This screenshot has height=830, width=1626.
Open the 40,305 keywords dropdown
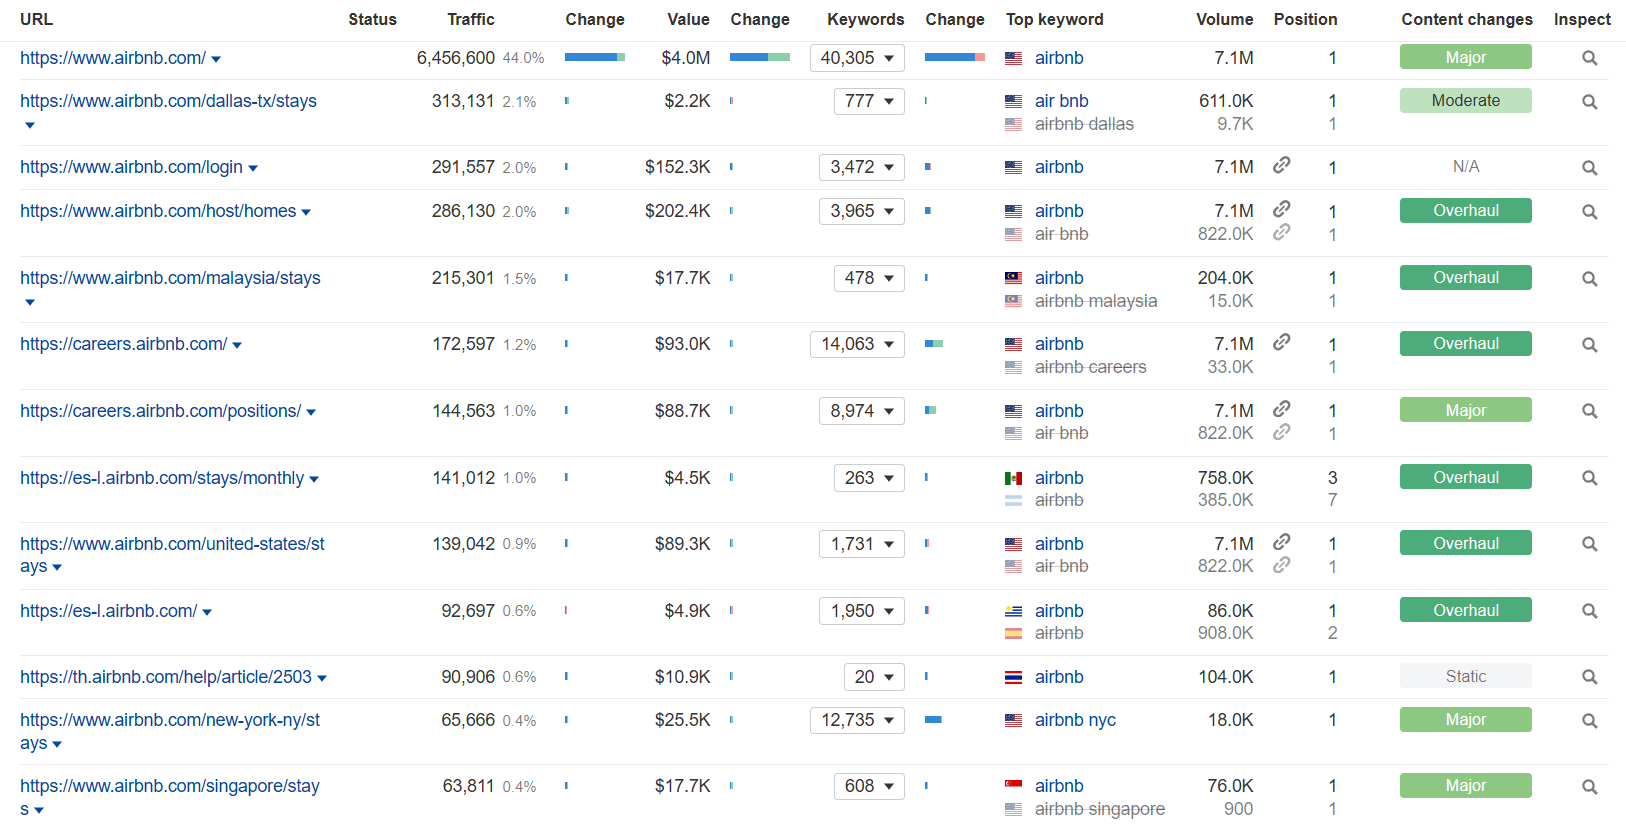coord(857,58)
